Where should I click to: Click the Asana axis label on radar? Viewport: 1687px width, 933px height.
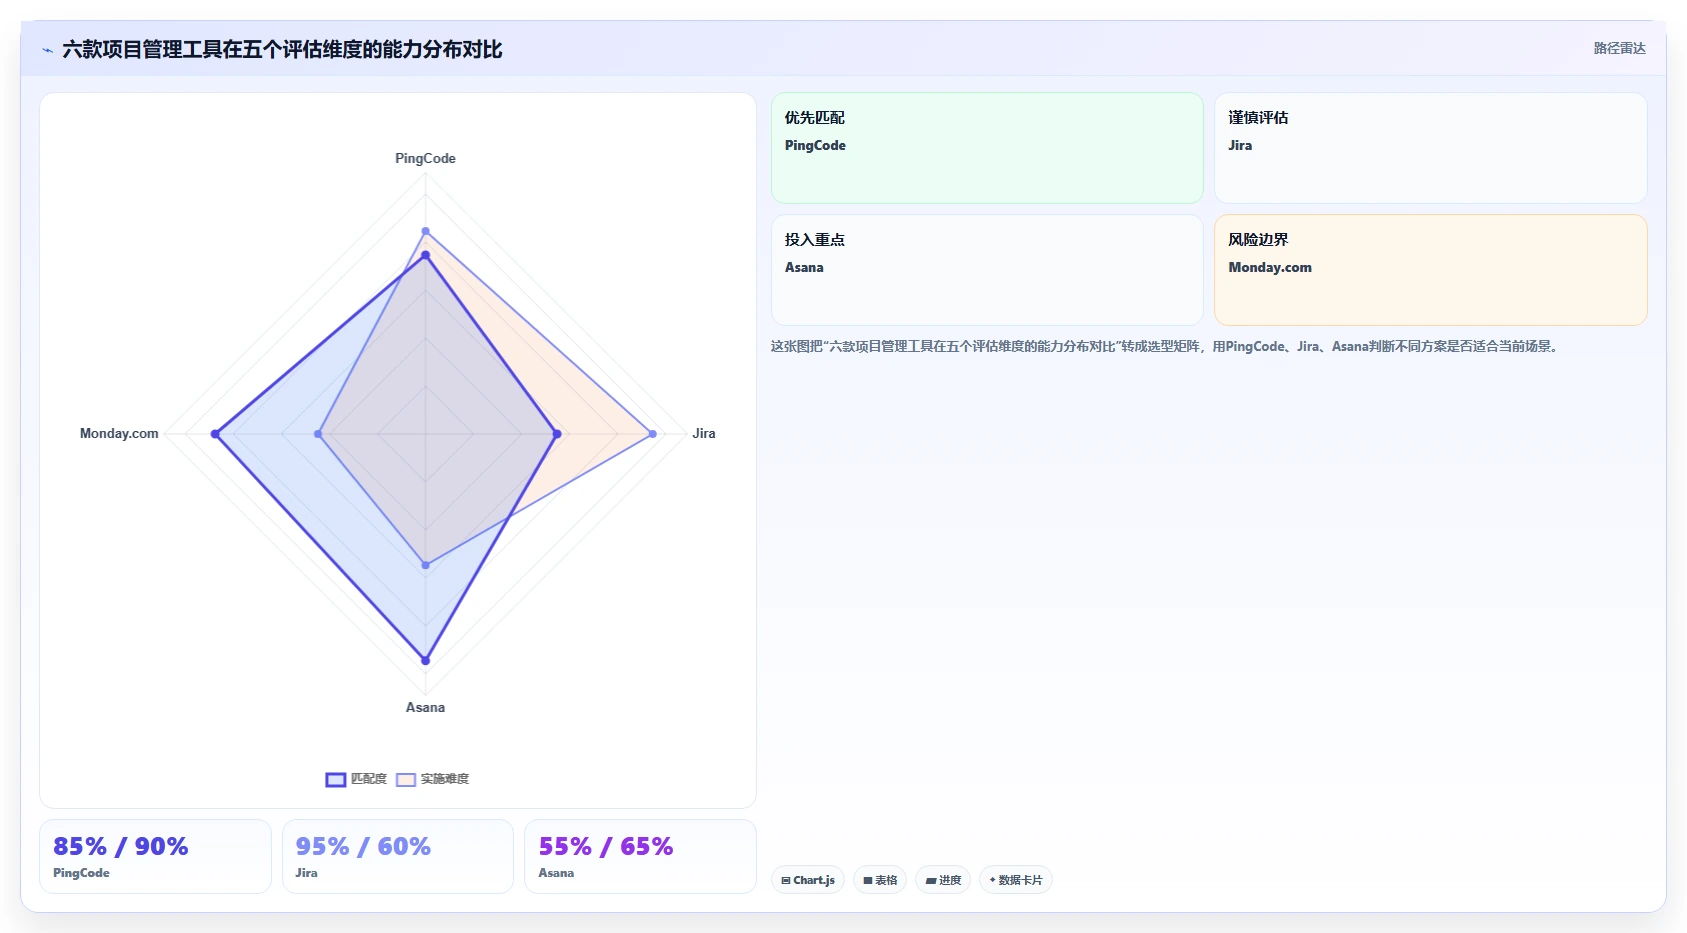tap(425, 707)
